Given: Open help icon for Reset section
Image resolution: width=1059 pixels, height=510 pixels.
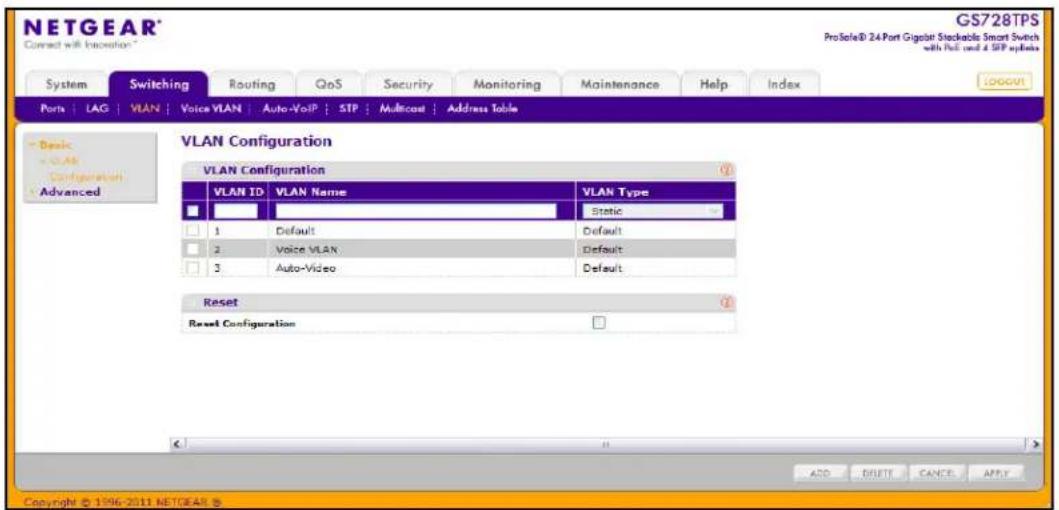Looking at the screenshot, I should 728,303.
